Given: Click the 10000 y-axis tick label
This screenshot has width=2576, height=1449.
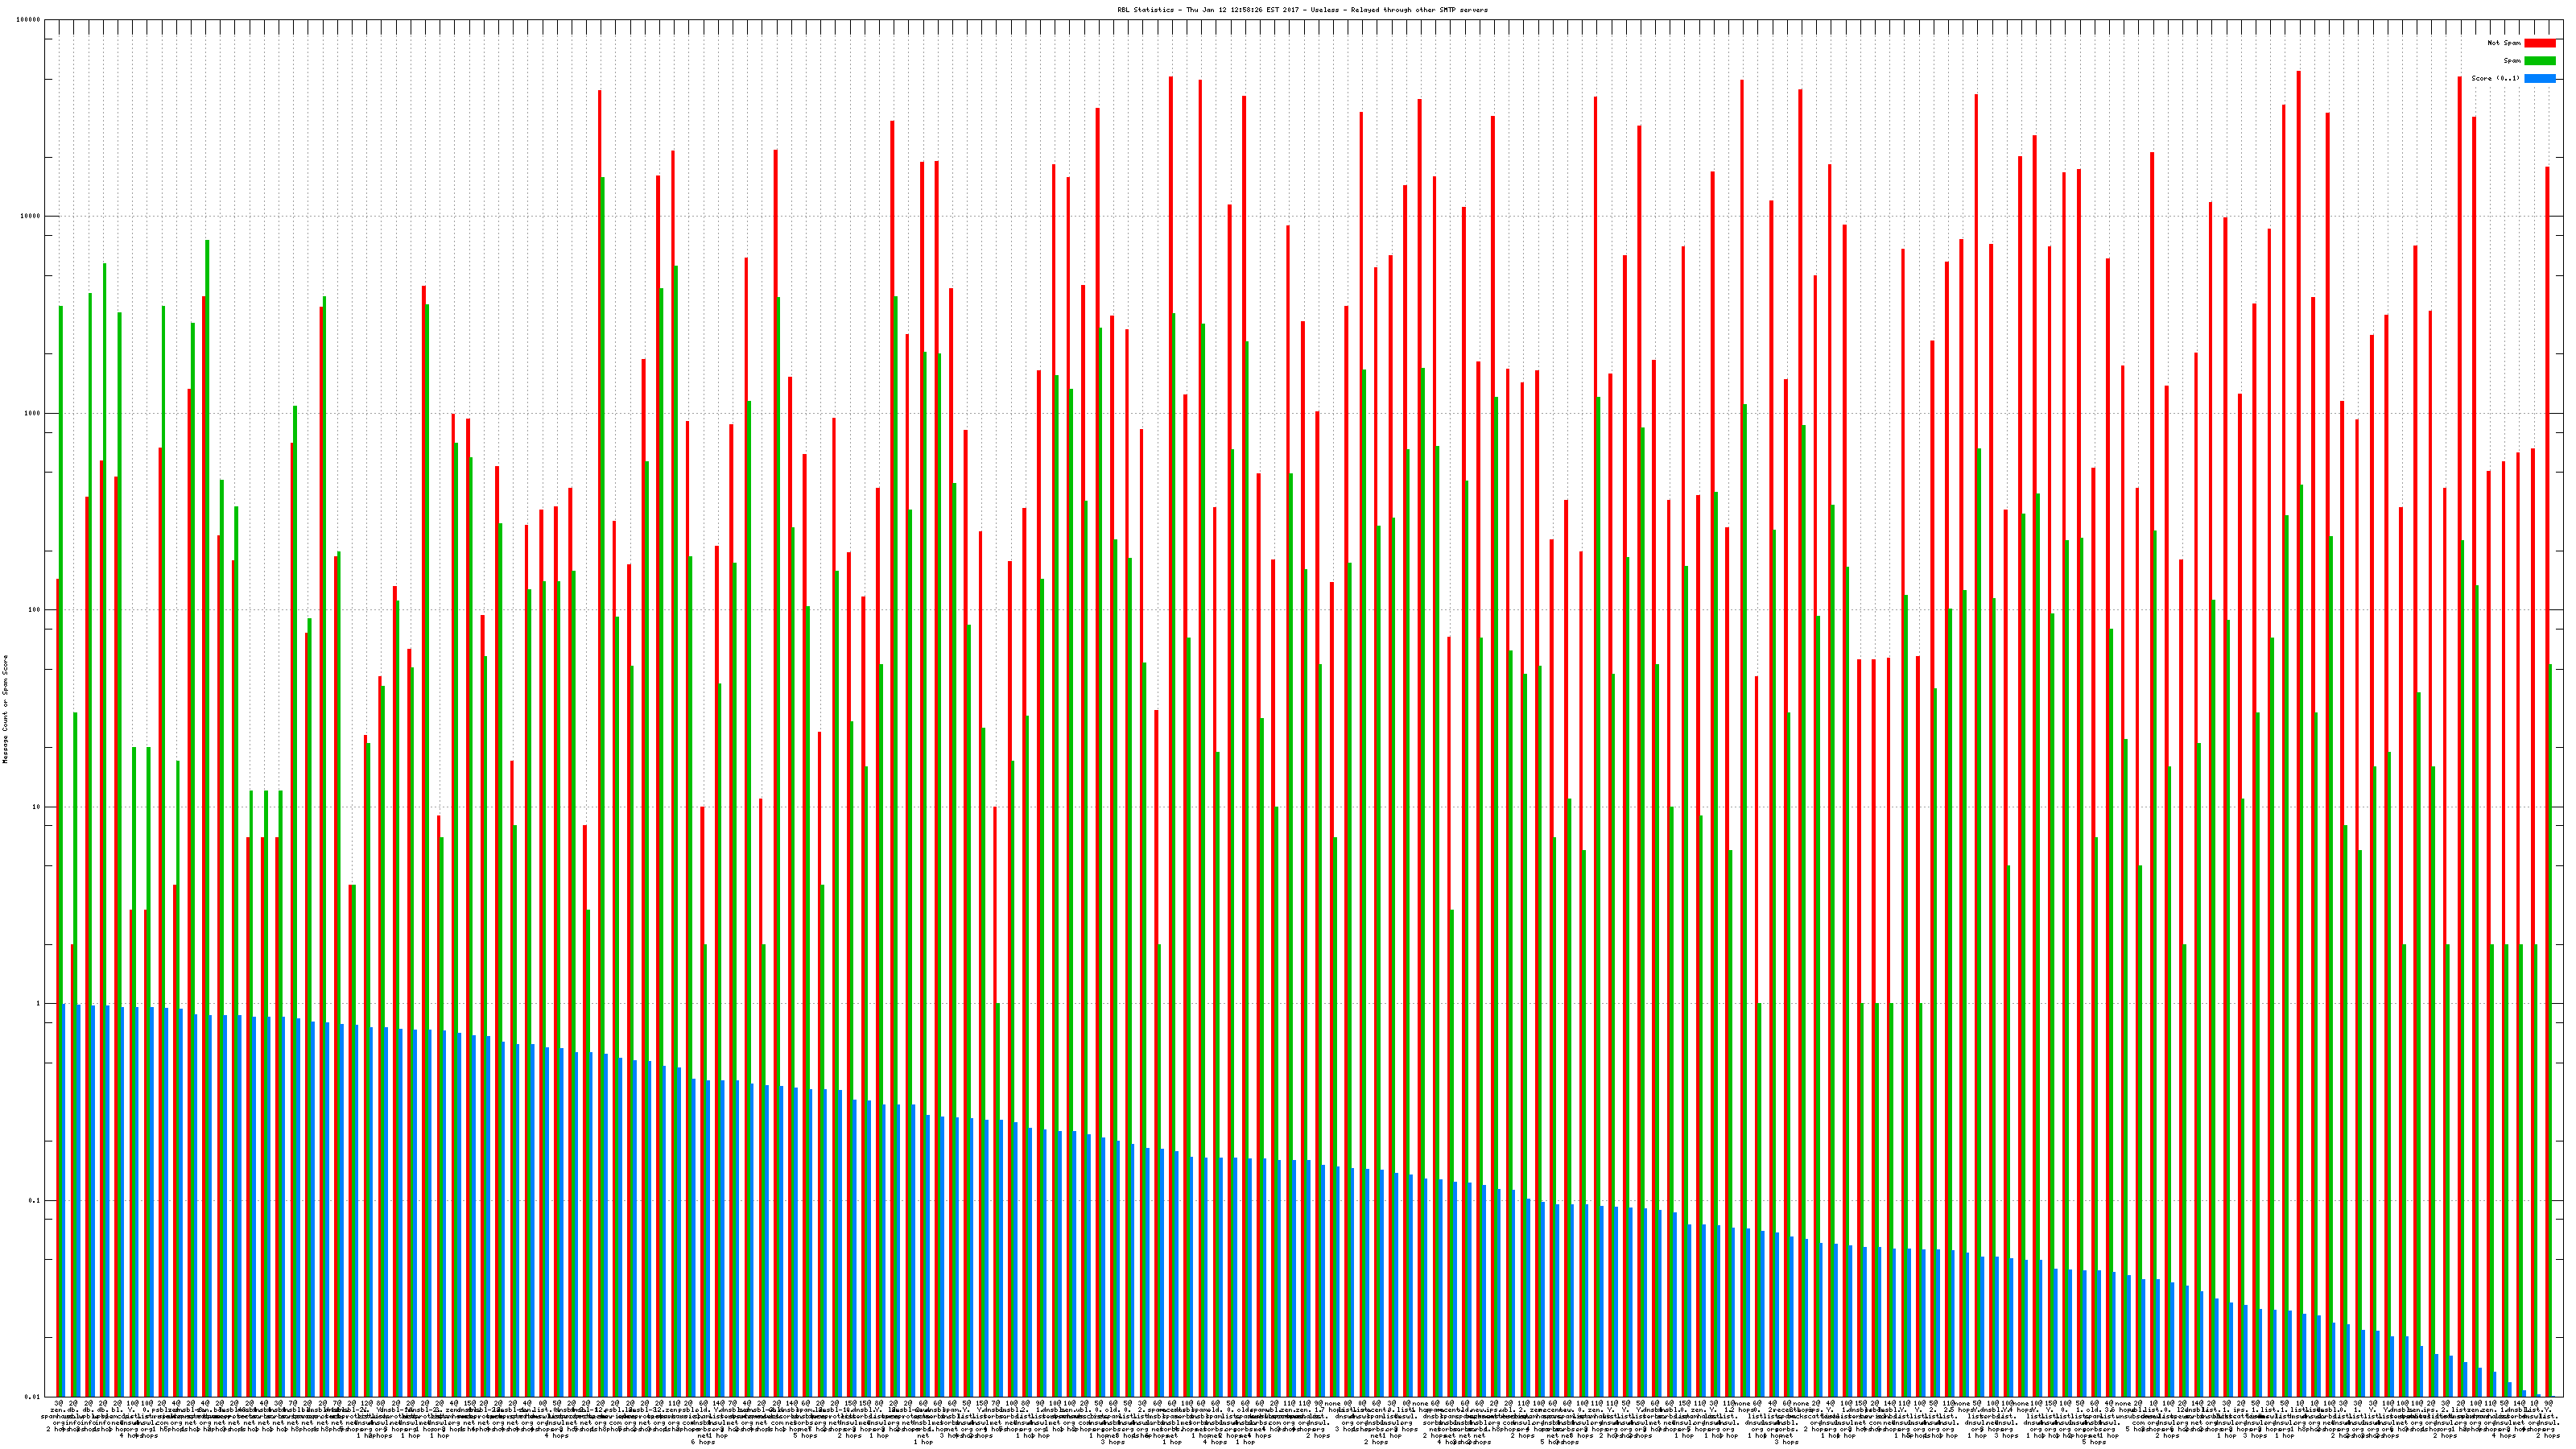Looking at the screenshot, I should [31, 217].
